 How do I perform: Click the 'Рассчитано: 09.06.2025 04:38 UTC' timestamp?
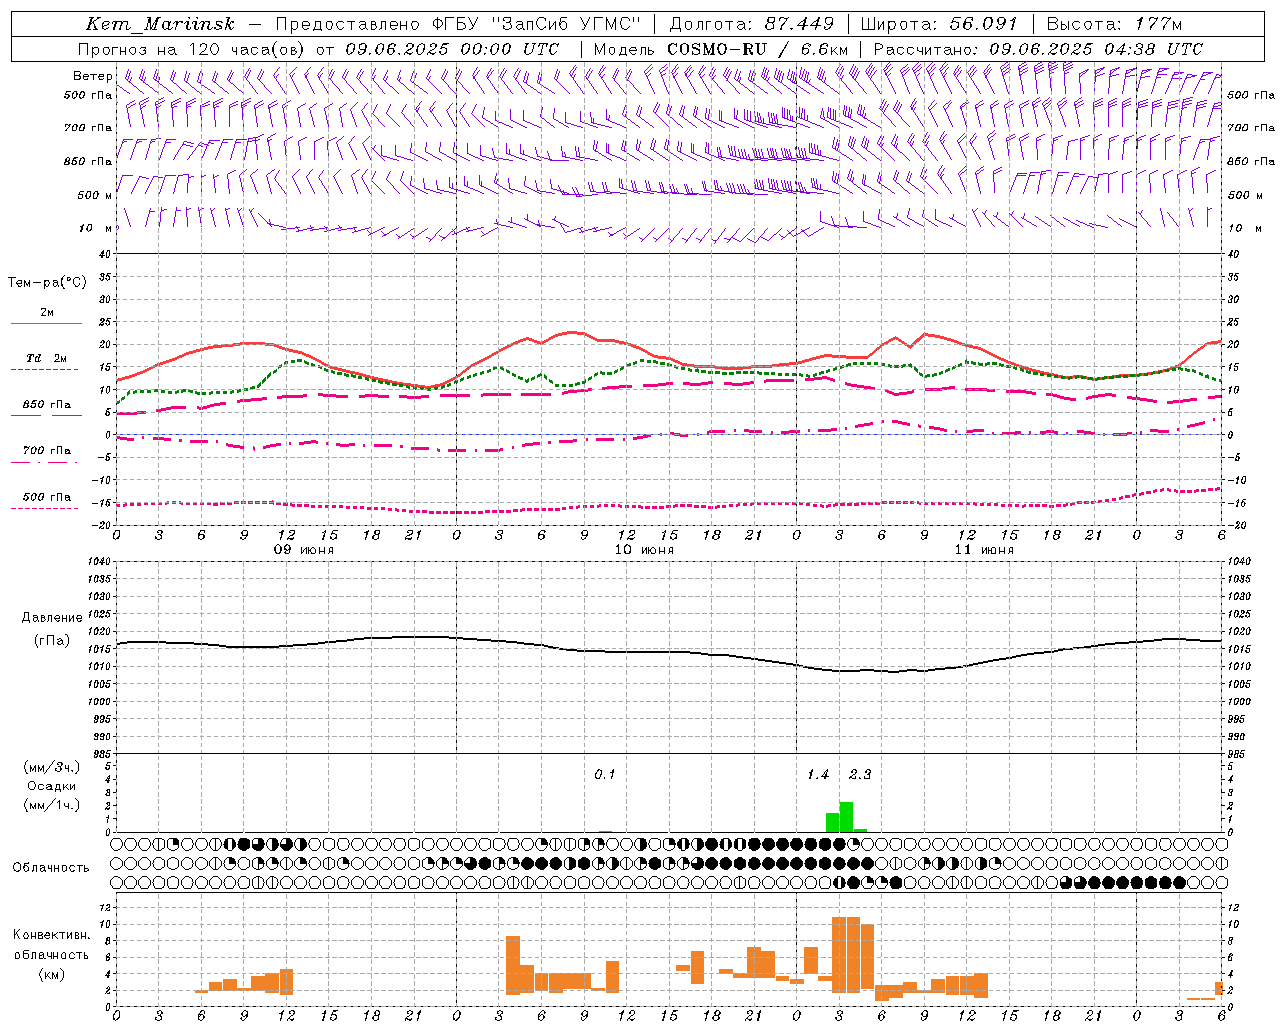[1038, 49]
